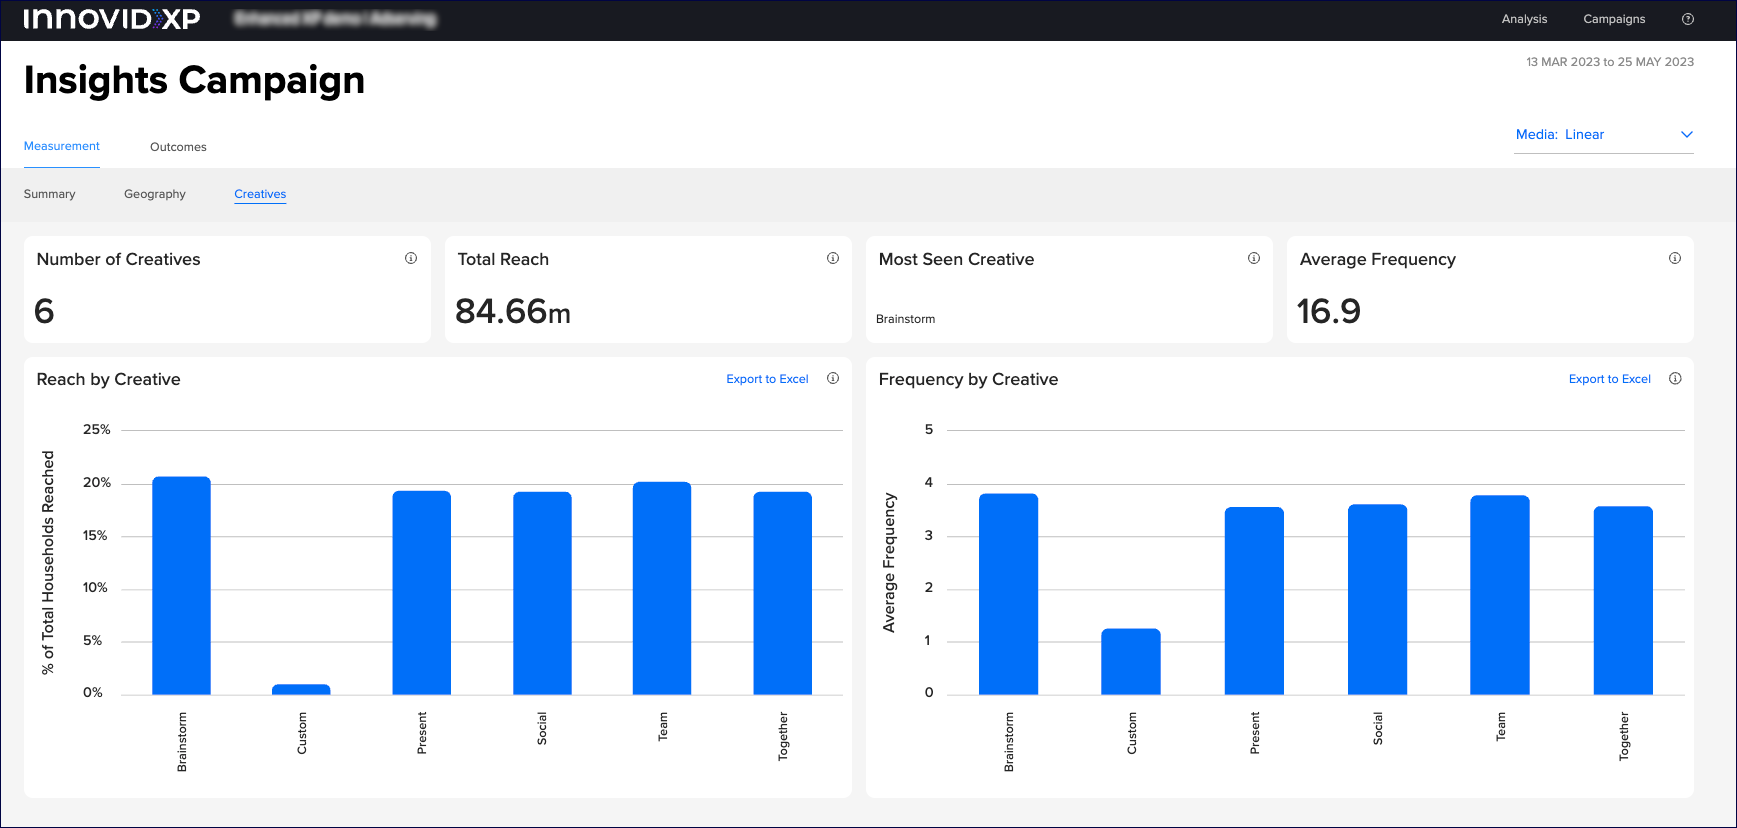
Task: Click the Social bar in Reach chart
Action: pos(542,593)
